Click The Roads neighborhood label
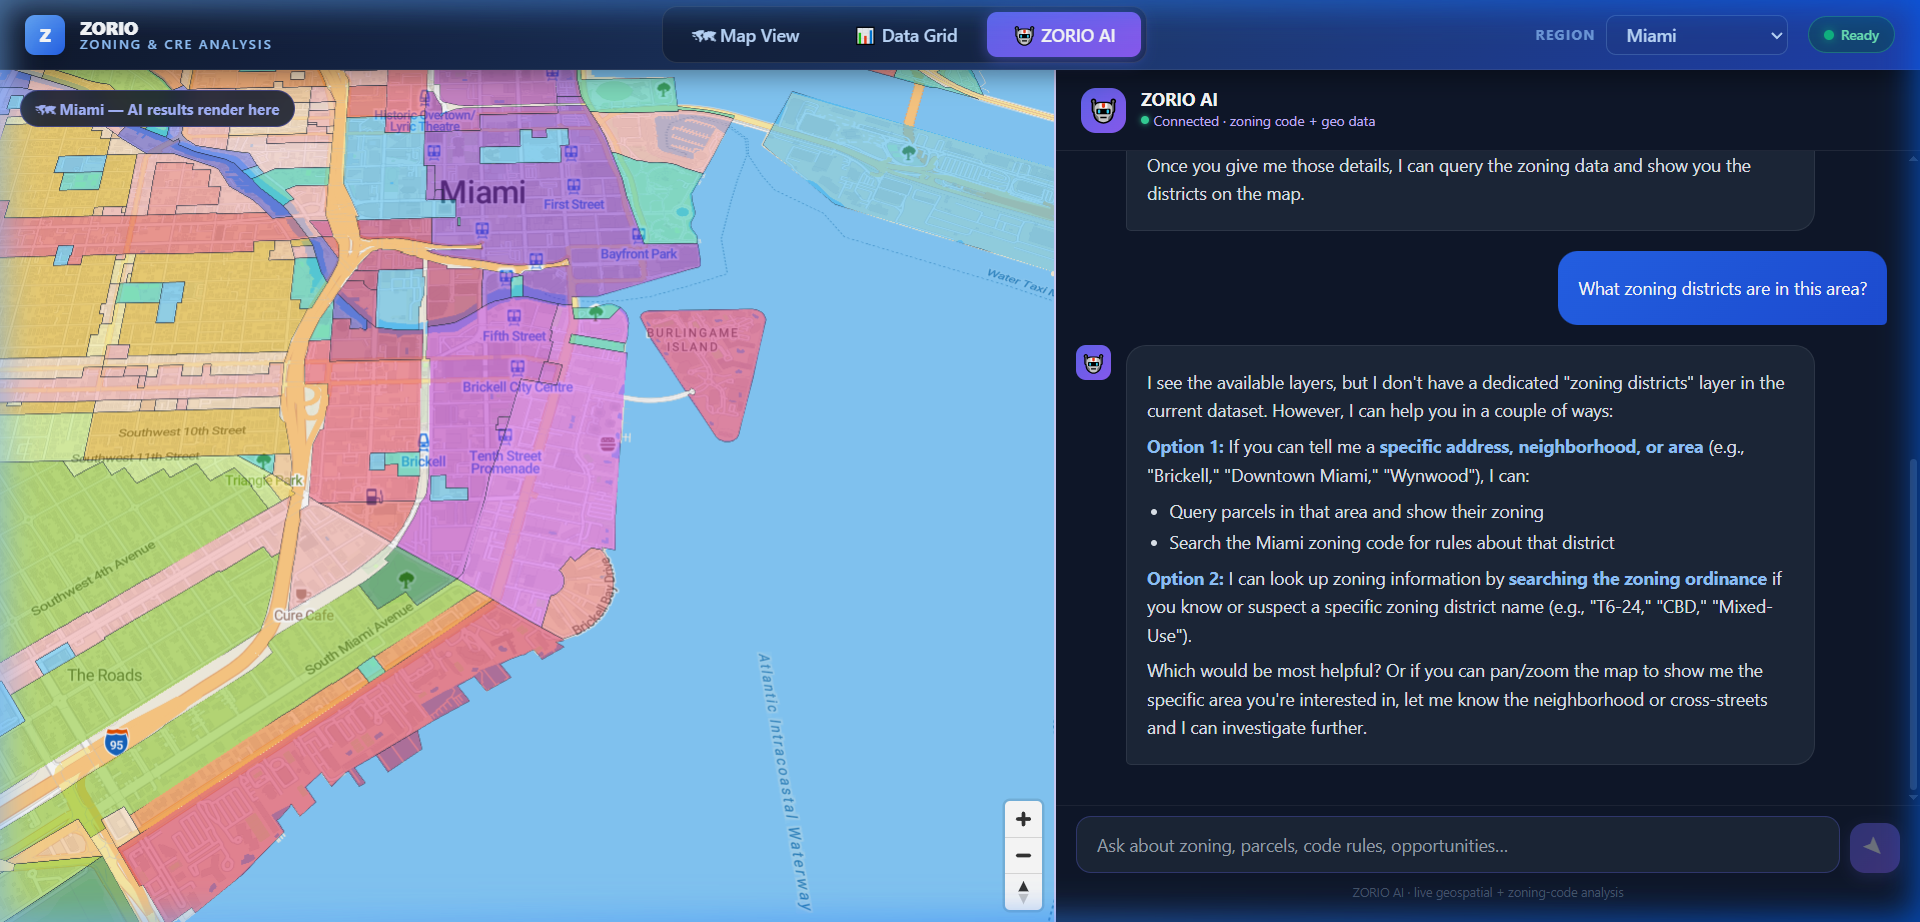Screen dimensions: 1920x922 coord(105,675)
